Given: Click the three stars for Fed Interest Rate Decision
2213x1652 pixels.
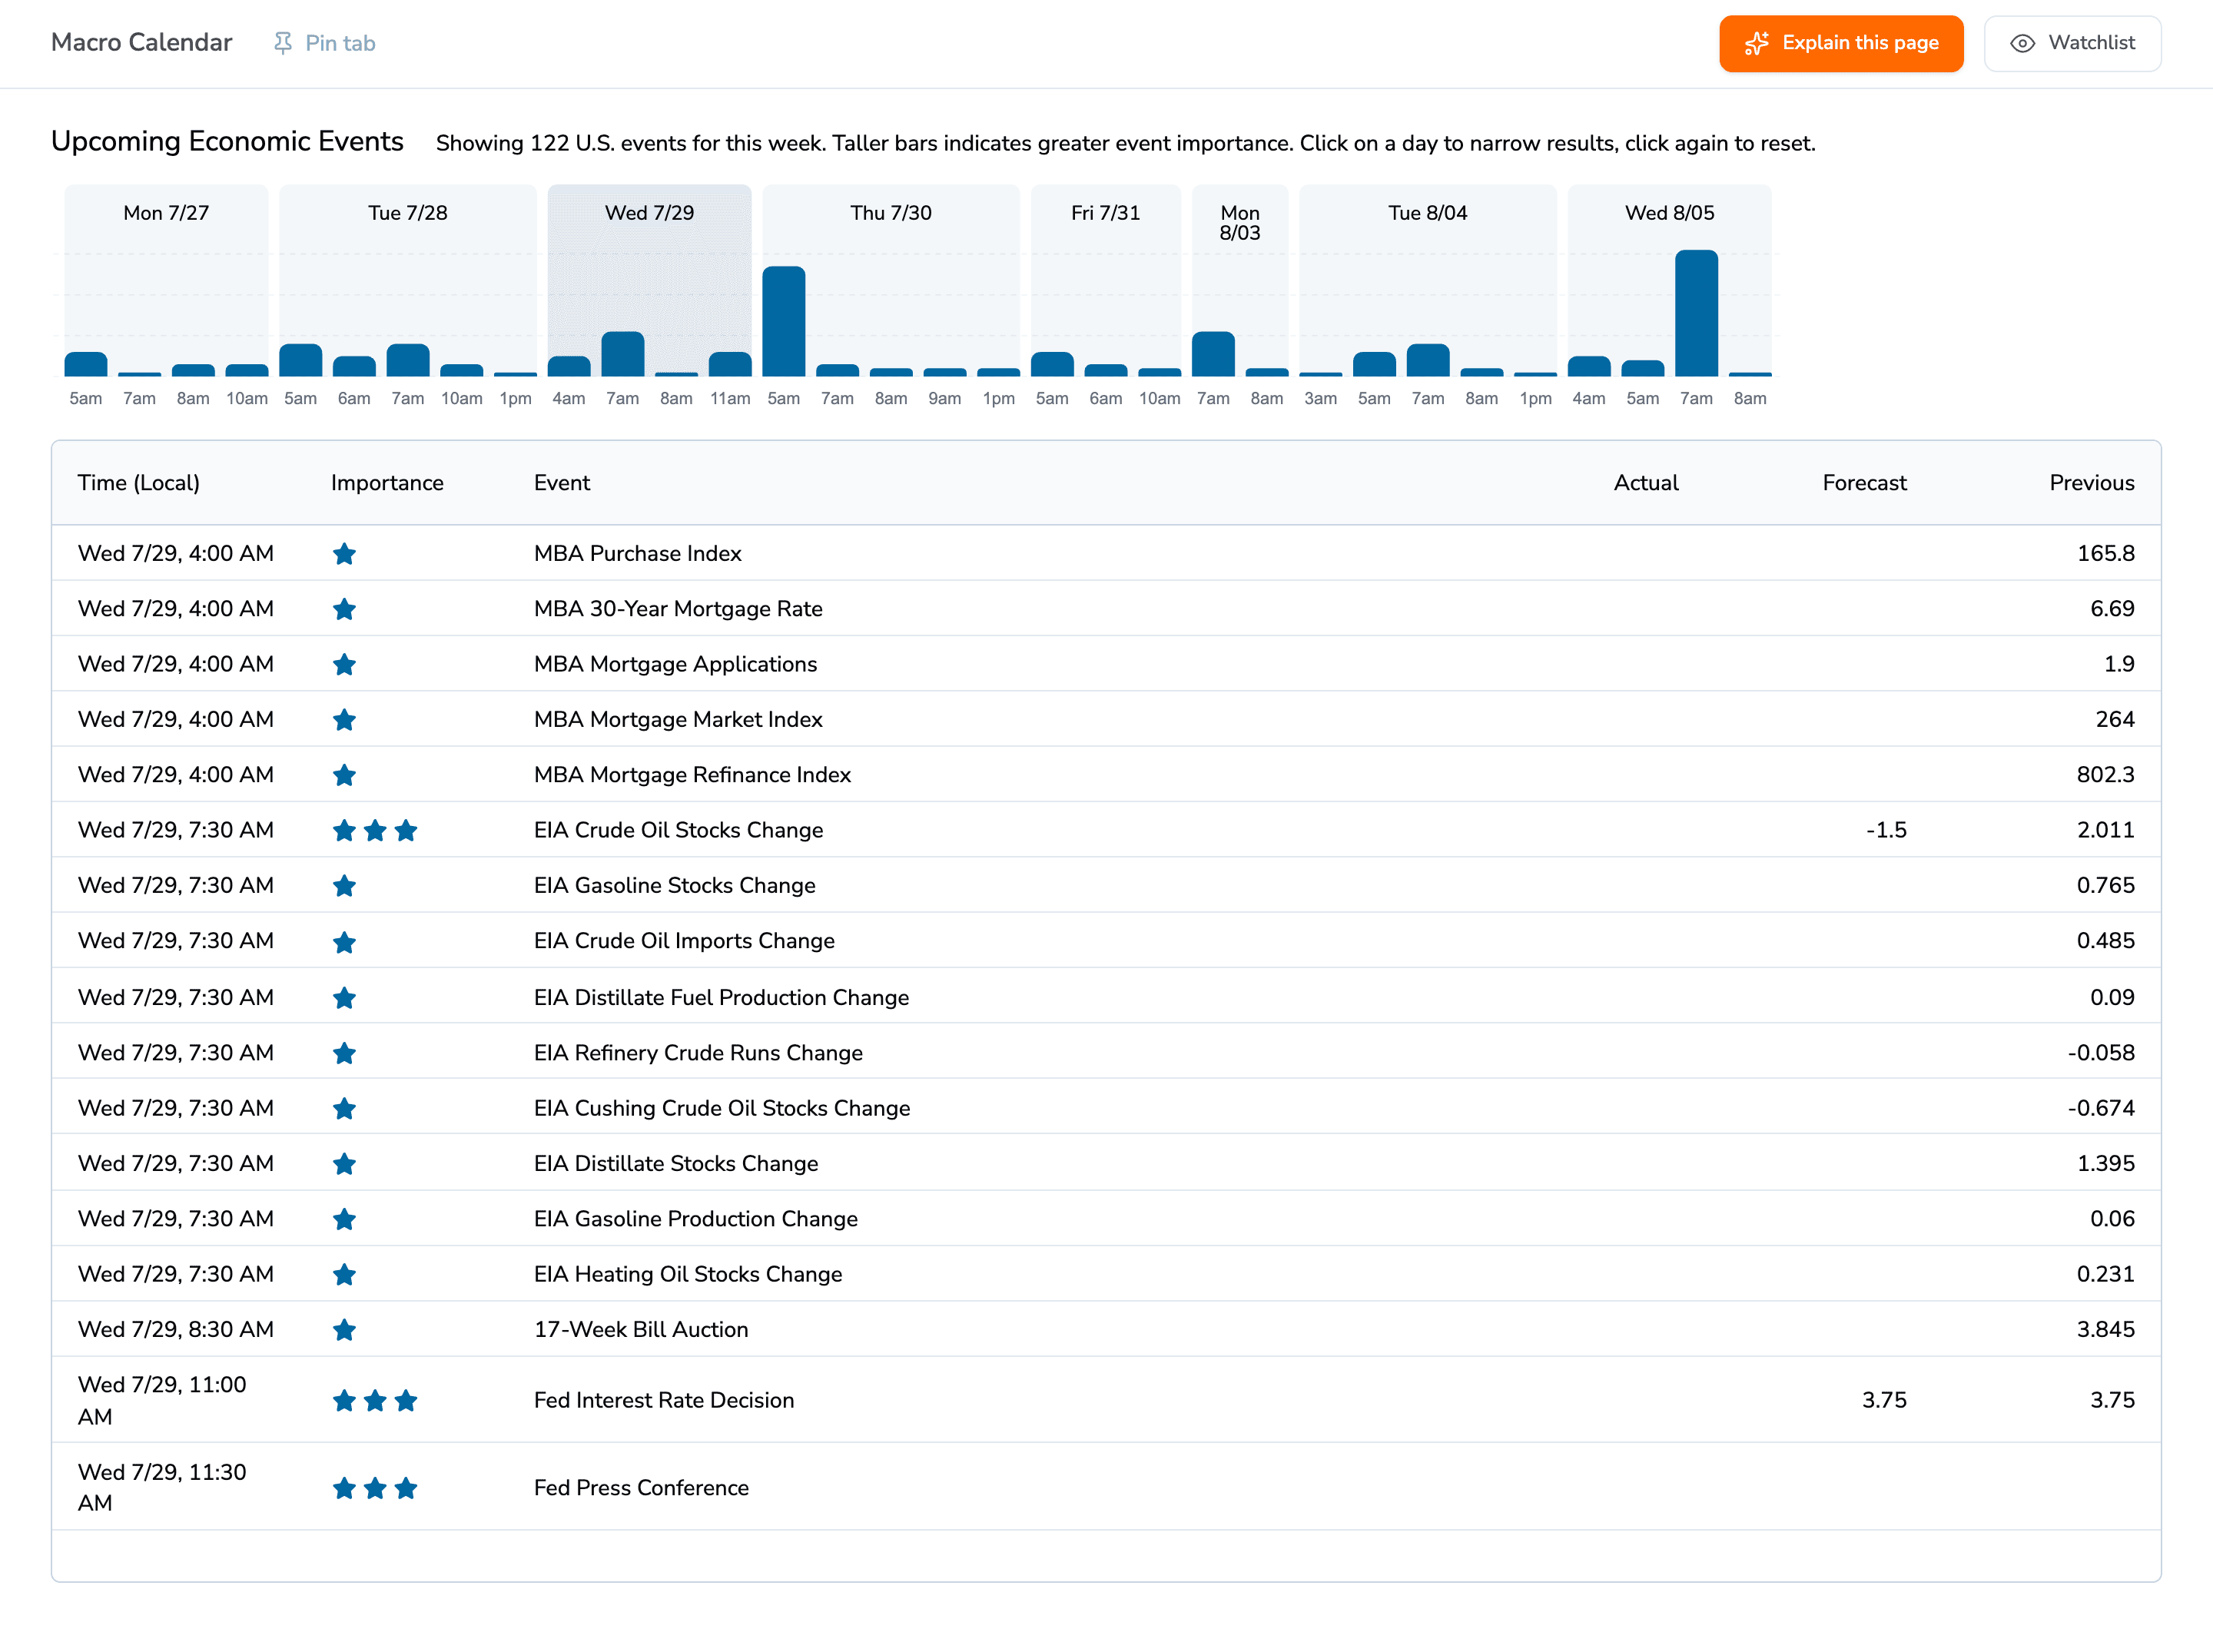Looking at the screenshot, I should tap(375, 1400).
